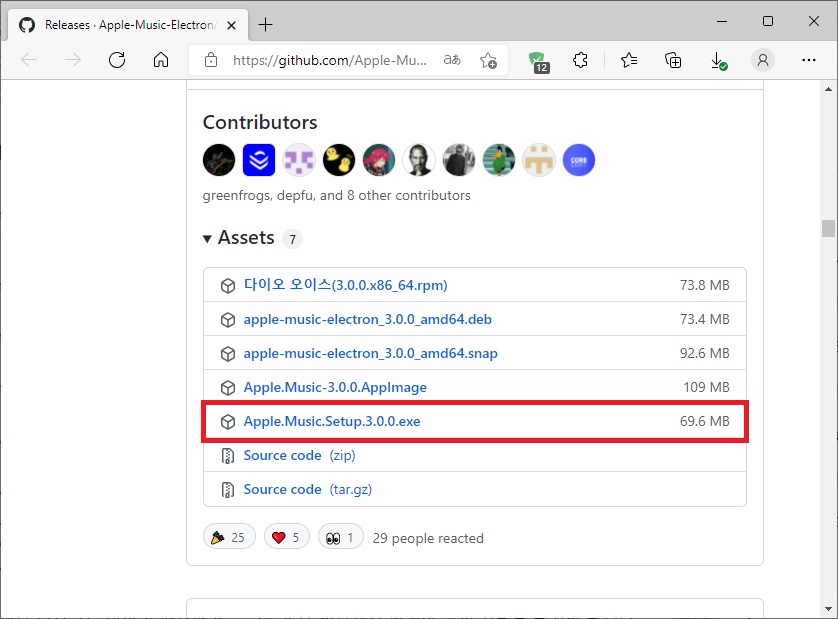Image resolution: width=838 pixels, height=619 pixels.
Task: Click the '109 MB' file size text
Action: (706, 387)
